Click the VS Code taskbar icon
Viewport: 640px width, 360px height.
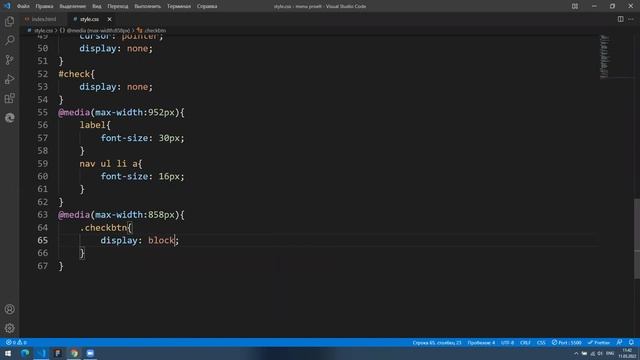pyautogui.click(x=41, y=353)
